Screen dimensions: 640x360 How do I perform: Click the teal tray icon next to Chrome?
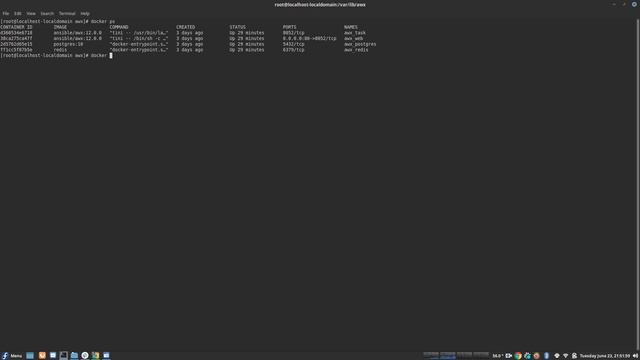(x=527, y=356)
